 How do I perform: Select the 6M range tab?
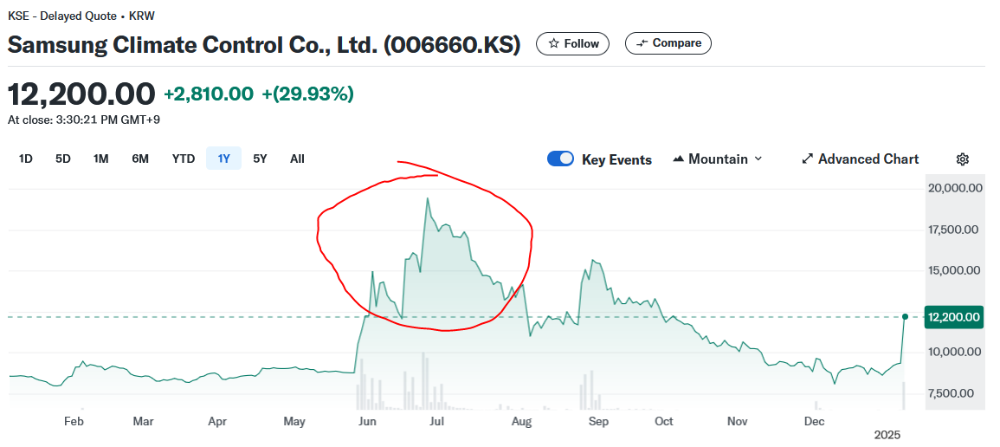pyautogui.click(x=140, y=158)
